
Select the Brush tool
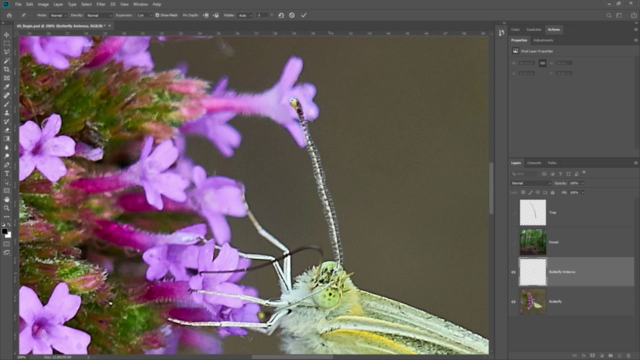7,104
